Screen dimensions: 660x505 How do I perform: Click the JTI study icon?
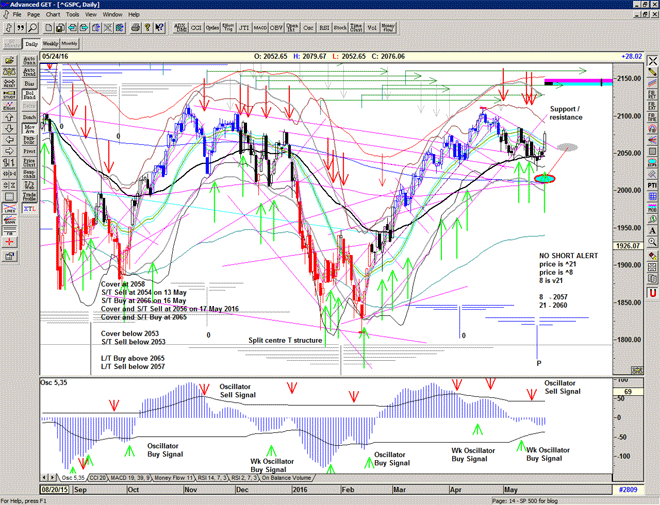(225, 29)
